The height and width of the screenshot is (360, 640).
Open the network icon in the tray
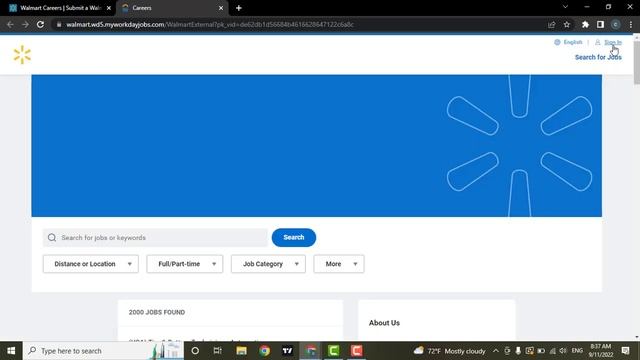(552, 351)
